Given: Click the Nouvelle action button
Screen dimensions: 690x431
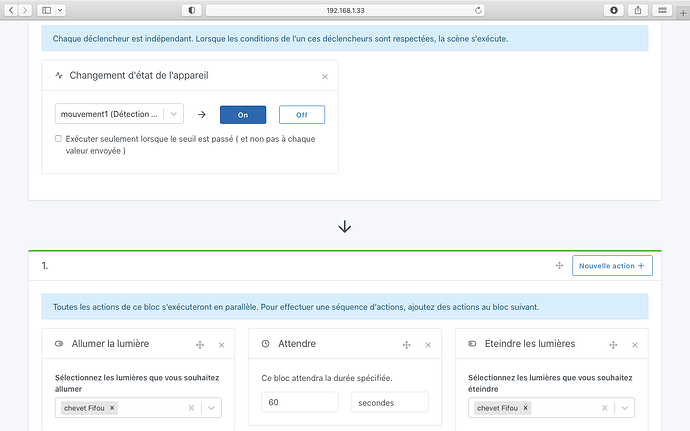Looking at the screenshot, I should (x=612, y=266).
